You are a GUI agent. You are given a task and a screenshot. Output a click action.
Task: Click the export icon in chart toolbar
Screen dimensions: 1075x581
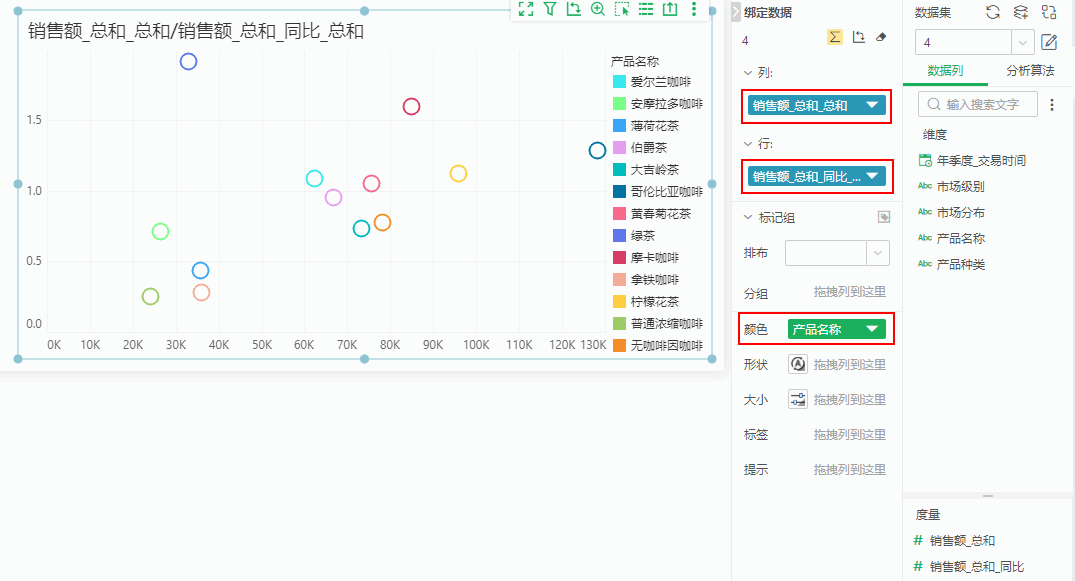pyautogui.click(x=670, y=9)
